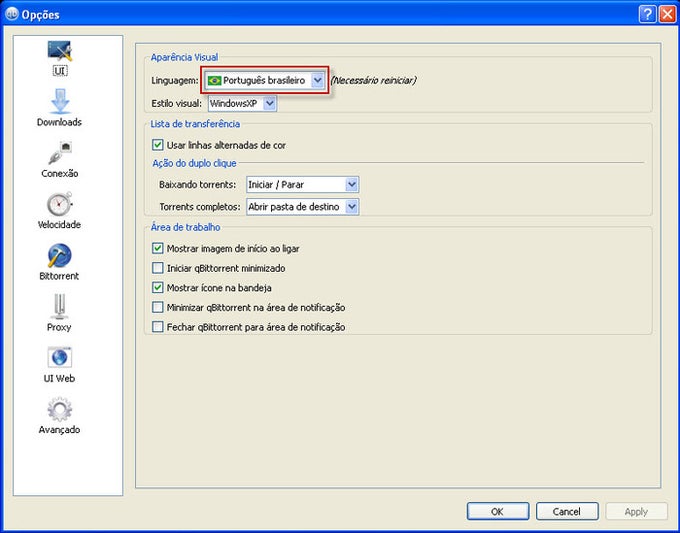The height and width of the screenshot is (533, 680).
Task: Switch to the Bittorrent section label
Action: pyautogui.click(x=59, y=276)
